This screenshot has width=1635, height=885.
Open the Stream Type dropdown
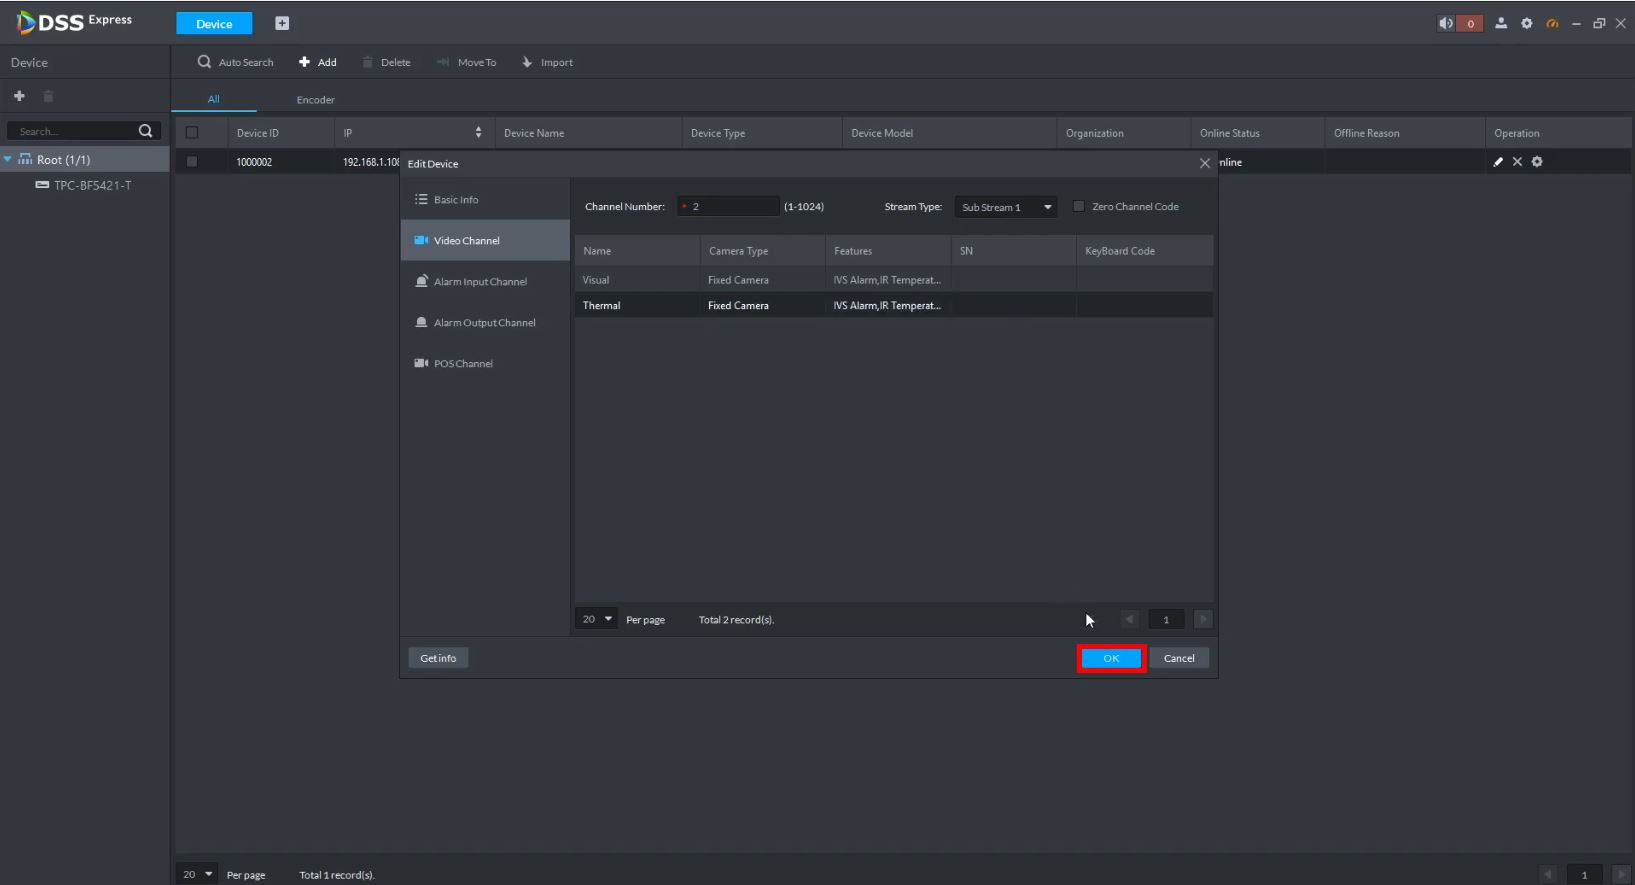tap(1005, 207)
